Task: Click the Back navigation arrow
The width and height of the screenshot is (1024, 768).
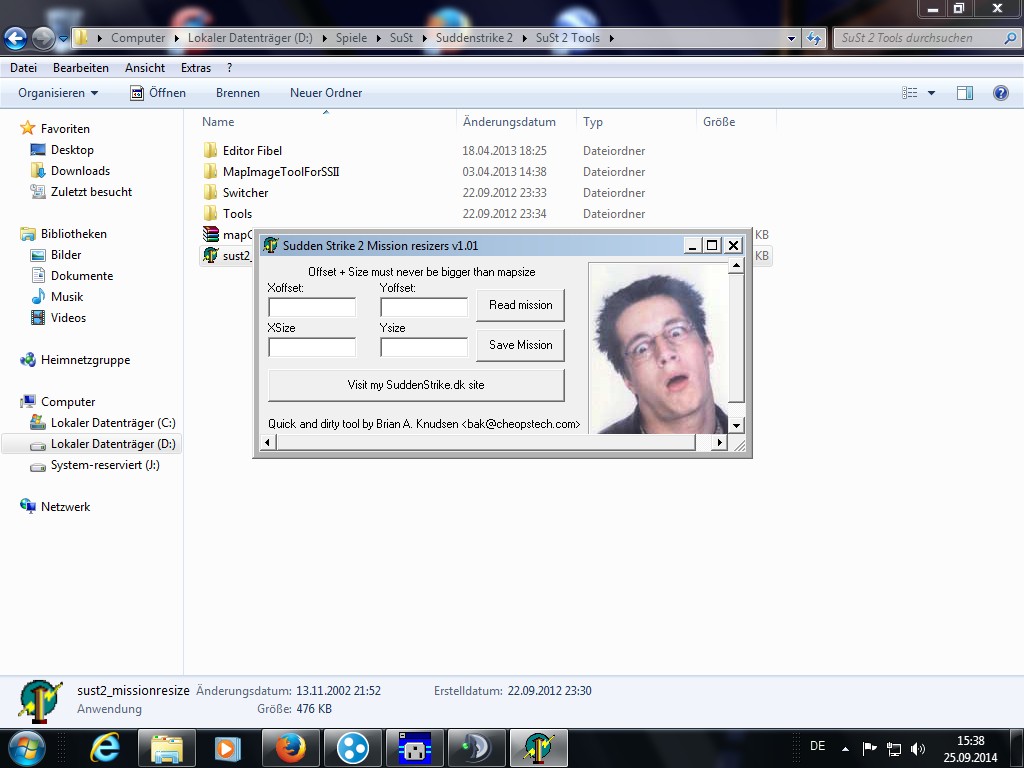Action: 16,38
